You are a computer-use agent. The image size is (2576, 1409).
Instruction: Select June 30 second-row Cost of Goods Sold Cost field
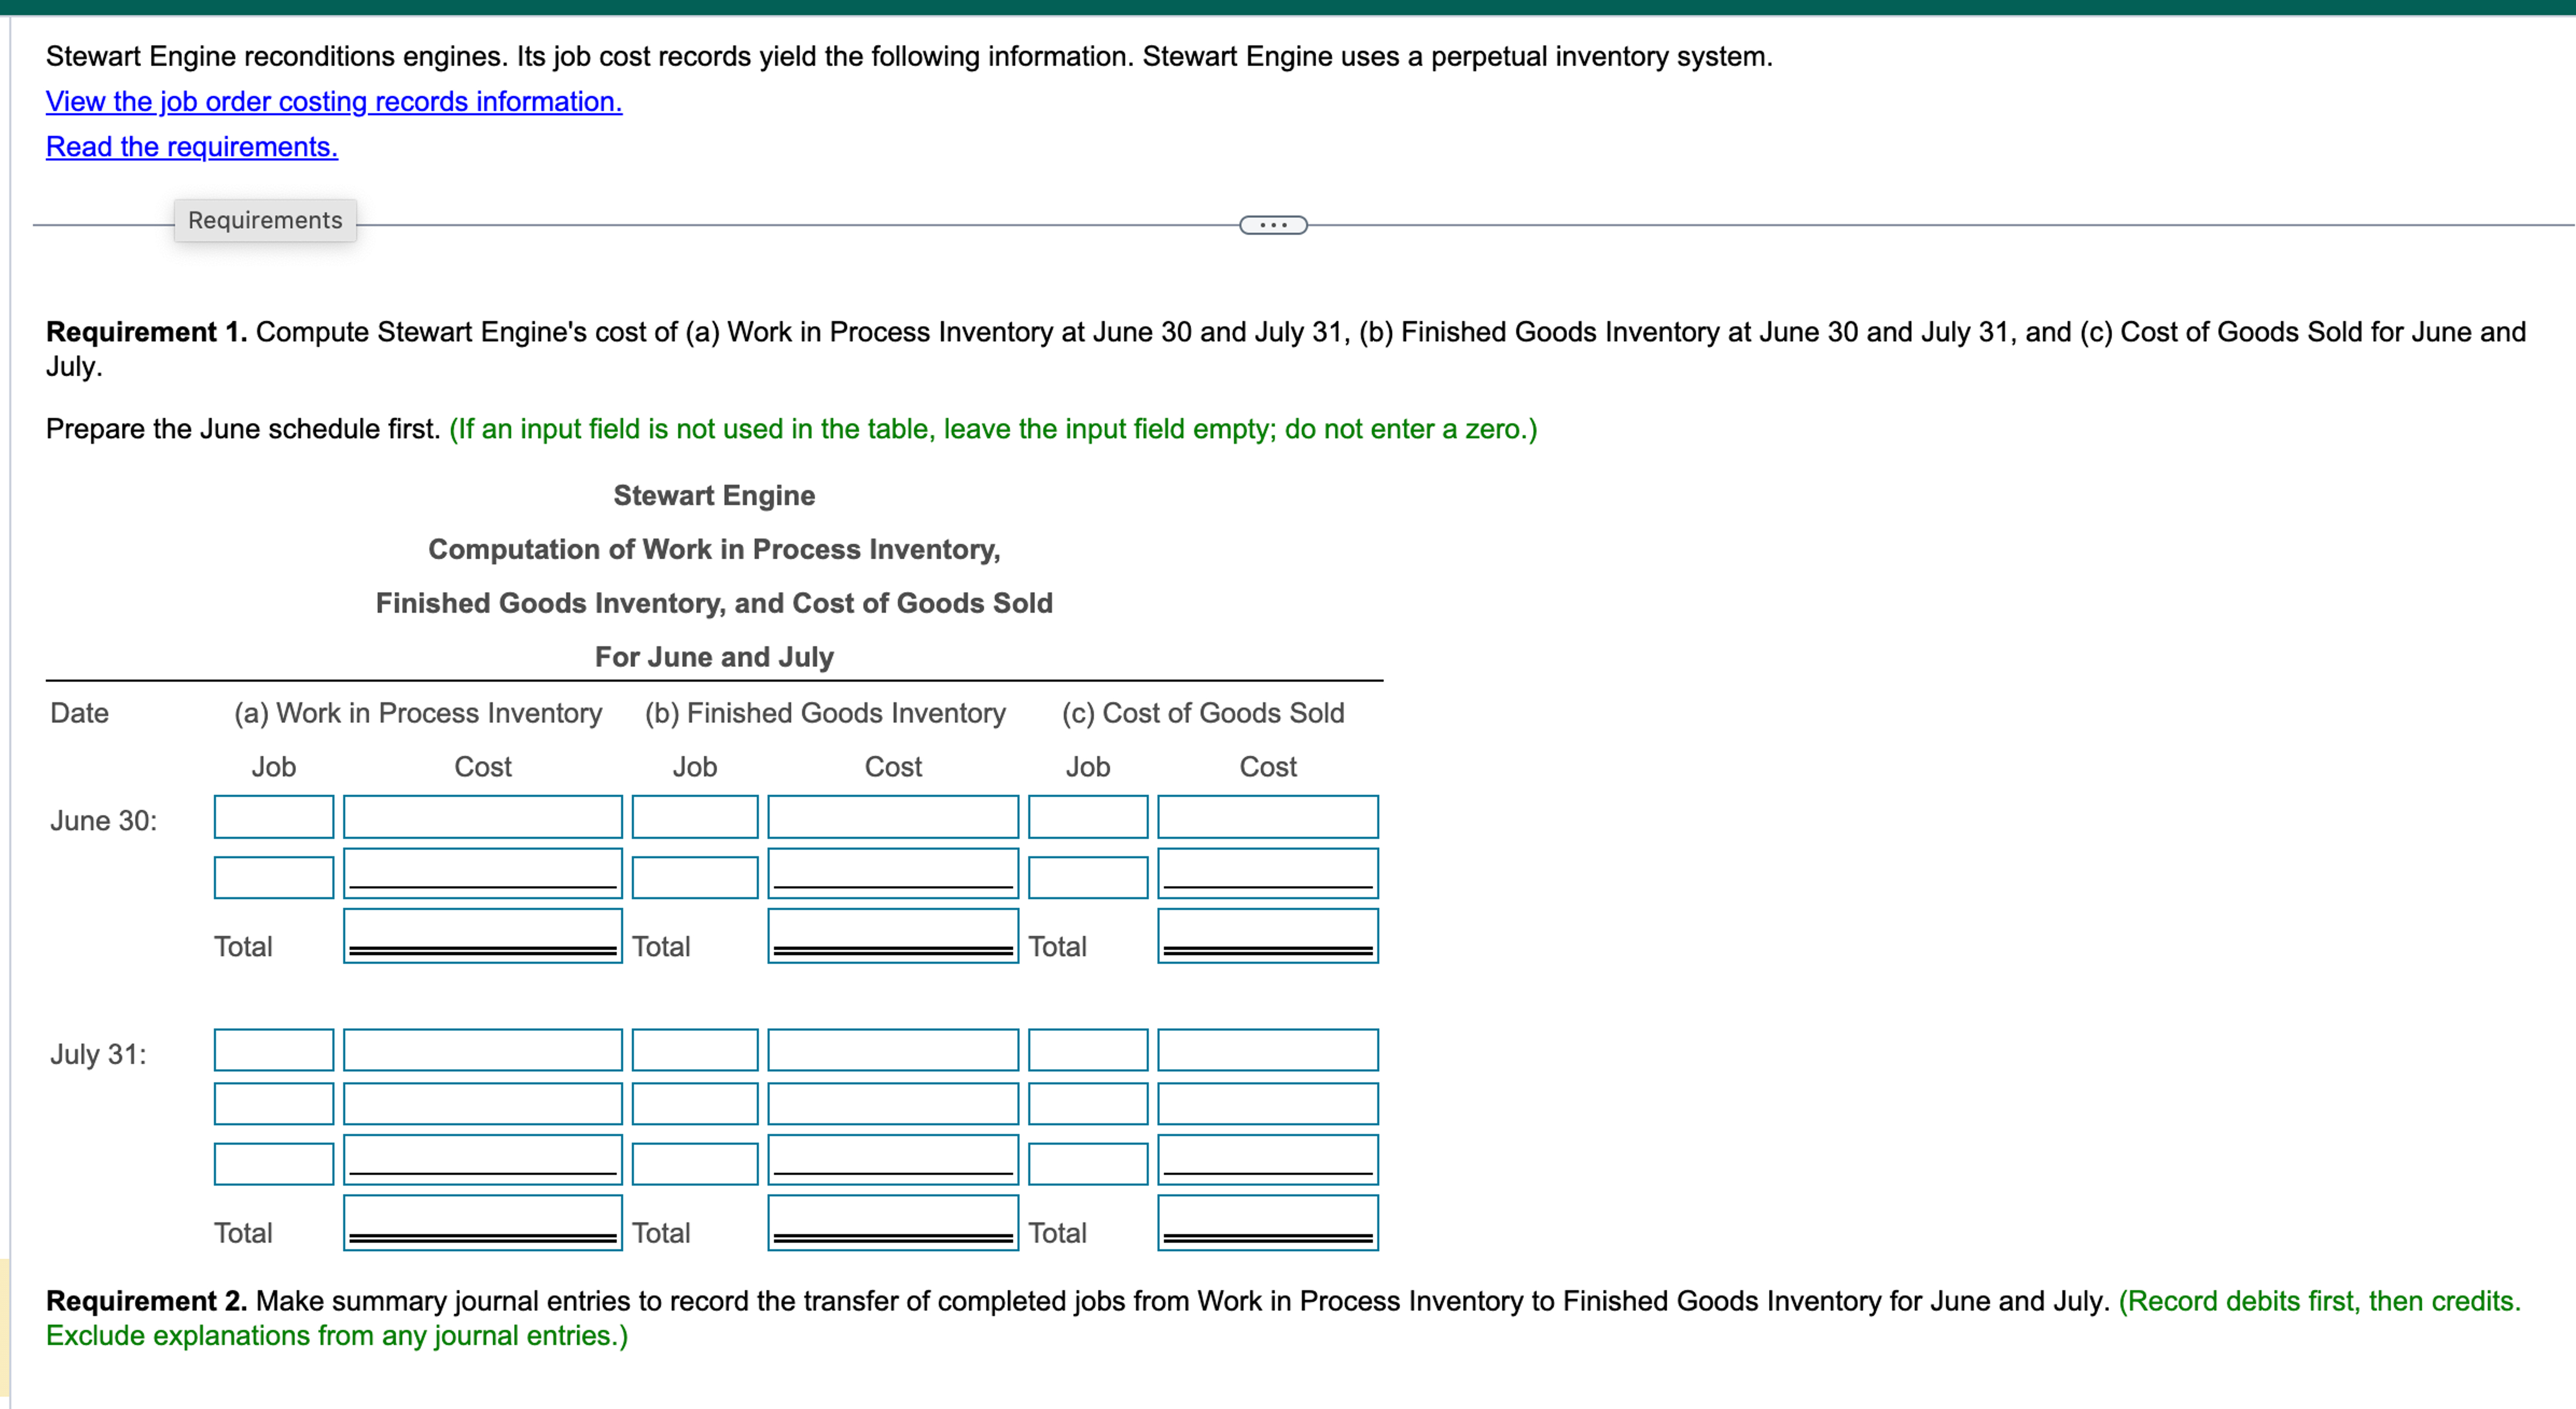(1268, 873)
